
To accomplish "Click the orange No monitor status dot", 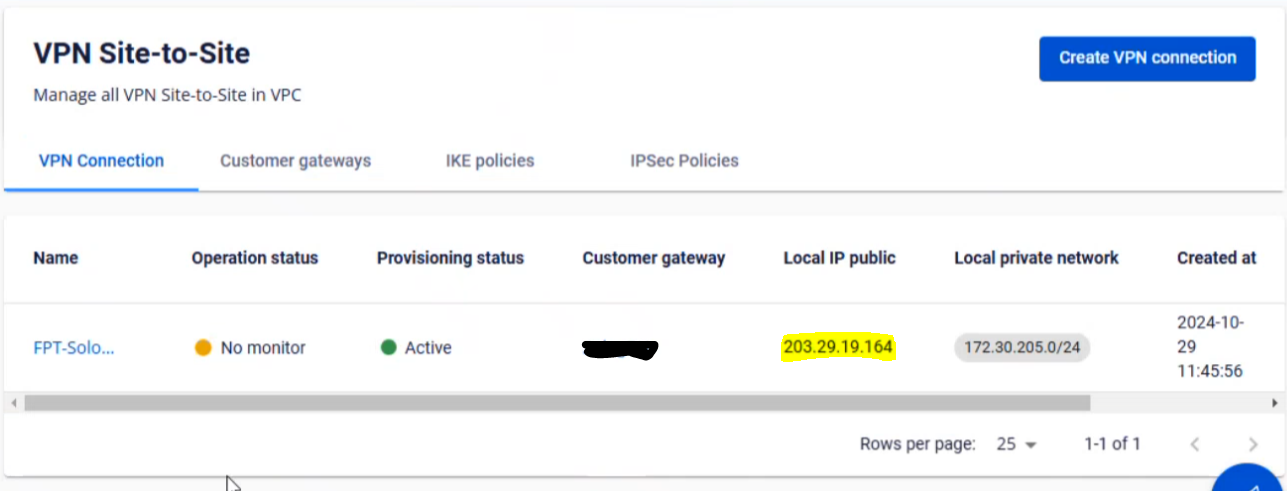I will coord(203,348).
